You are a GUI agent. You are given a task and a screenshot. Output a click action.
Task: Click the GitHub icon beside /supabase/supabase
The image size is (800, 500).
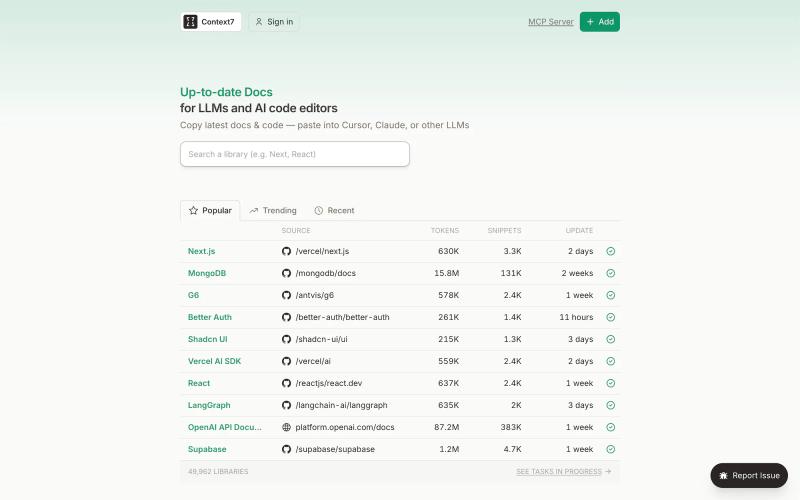pos(286,449)
